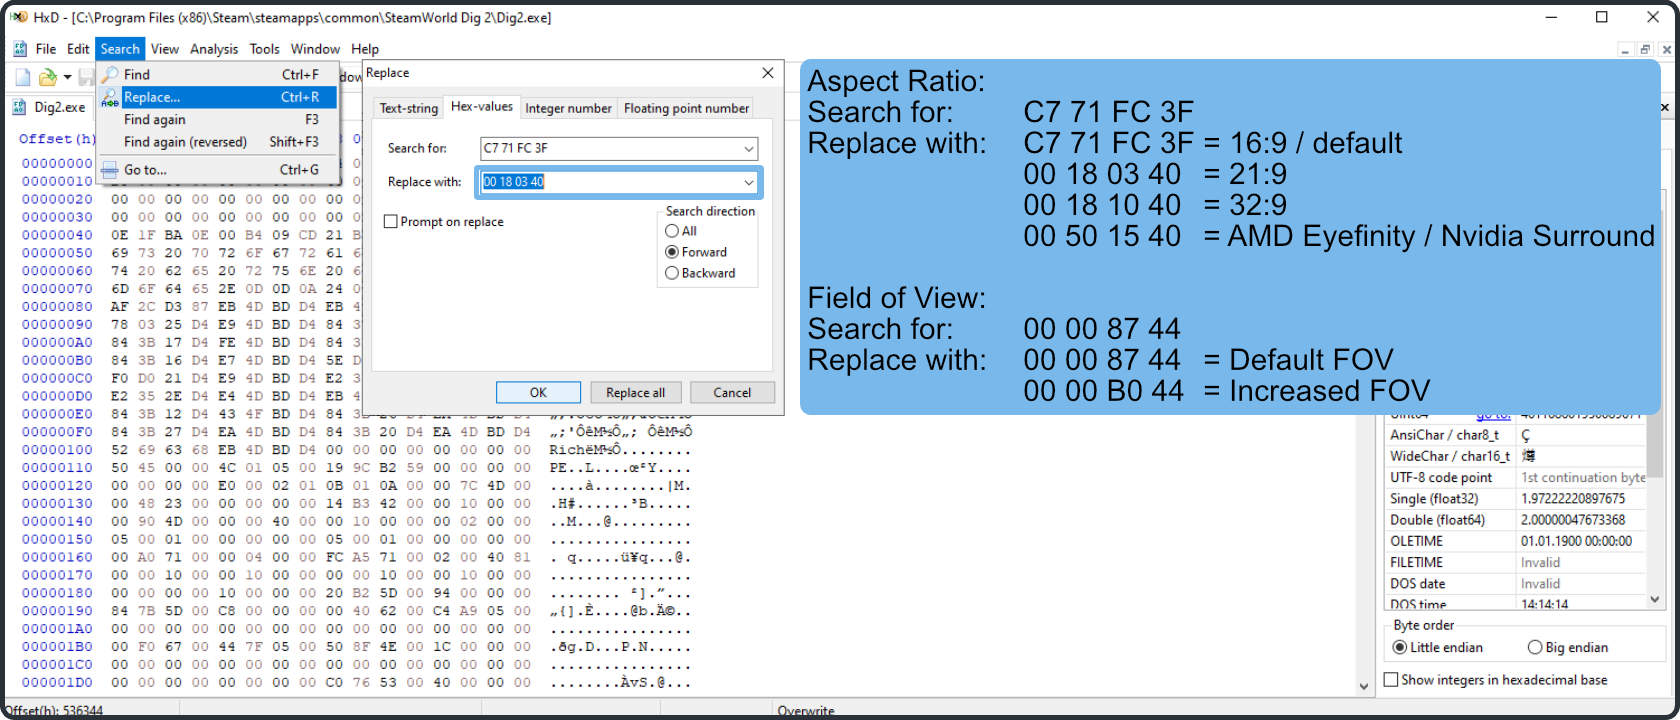The image size is (1680, 720).
Task: Close the data inspector panel
Action: [1665, 107]
